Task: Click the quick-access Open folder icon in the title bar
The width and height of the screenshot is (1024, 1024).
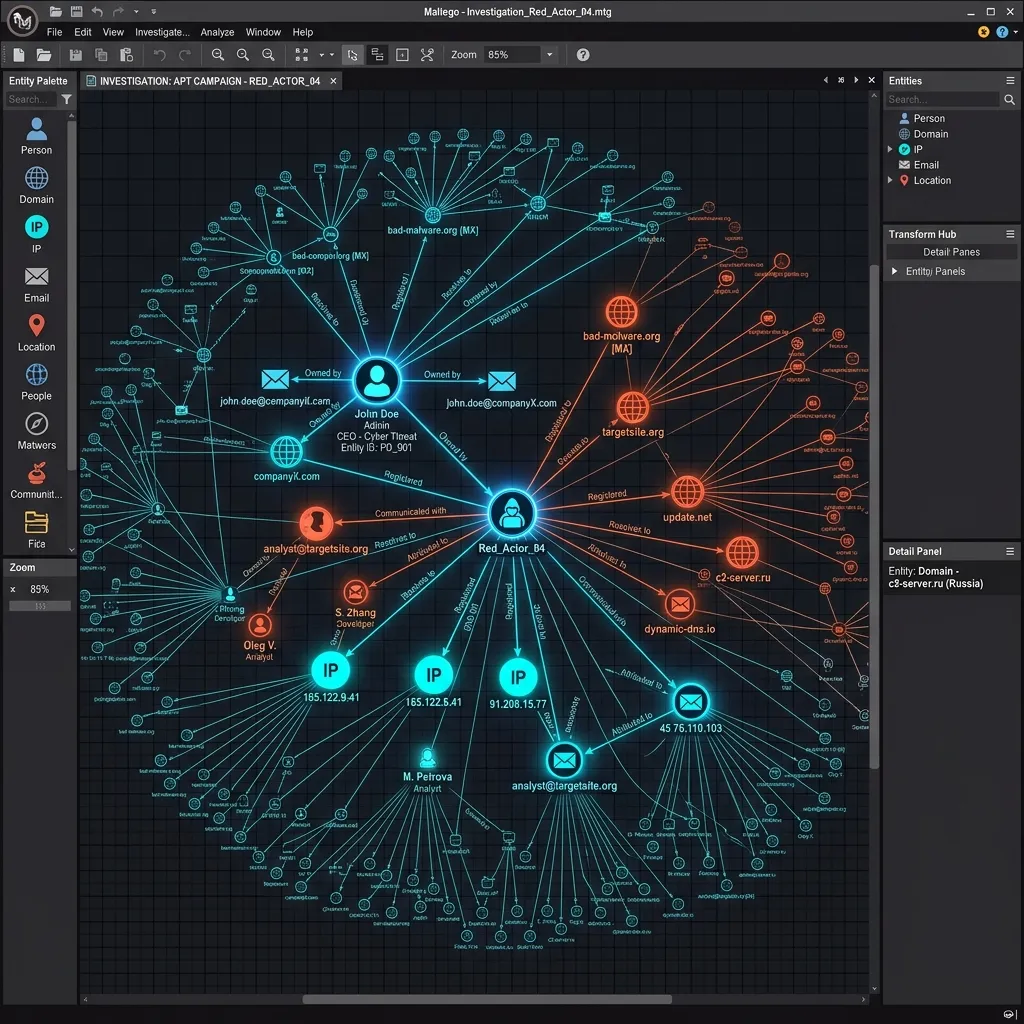Action: 56,11
